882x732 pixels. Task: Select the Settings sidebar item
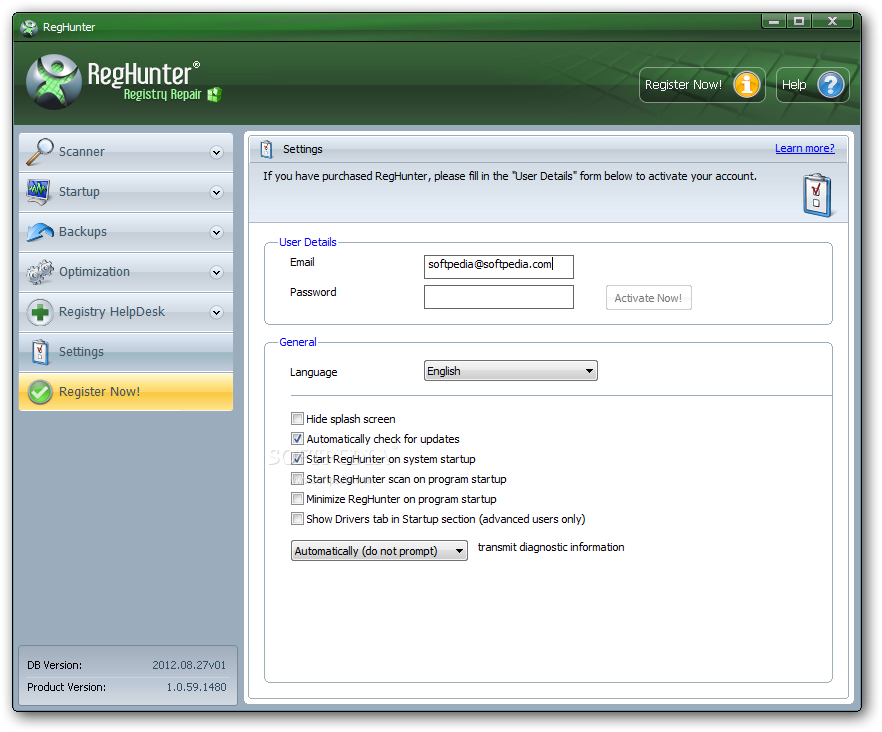[x=126, y=352]
